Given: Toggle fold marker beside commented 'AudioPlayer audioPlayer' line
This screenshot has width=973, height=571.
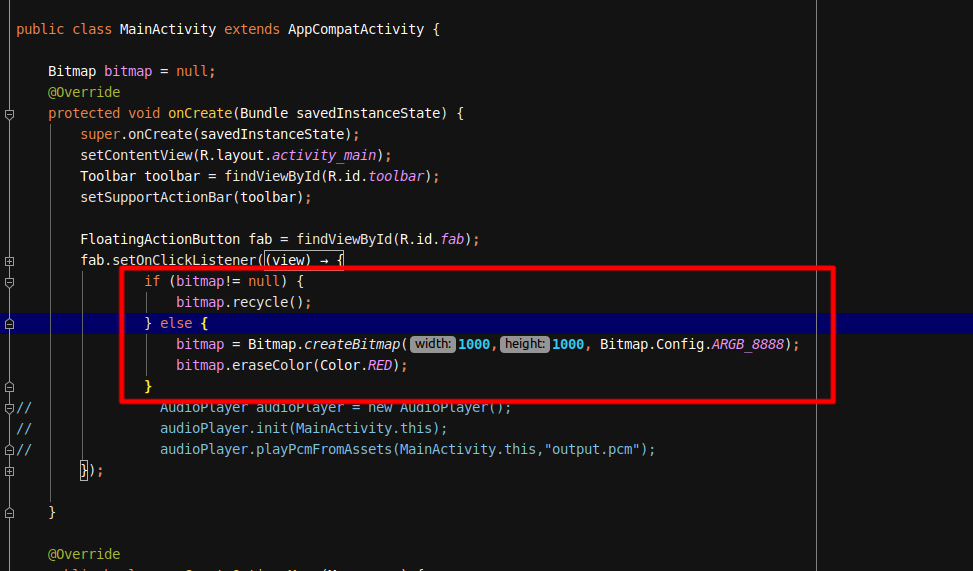Looking at the screenshot, I should [x=9, y=408].
